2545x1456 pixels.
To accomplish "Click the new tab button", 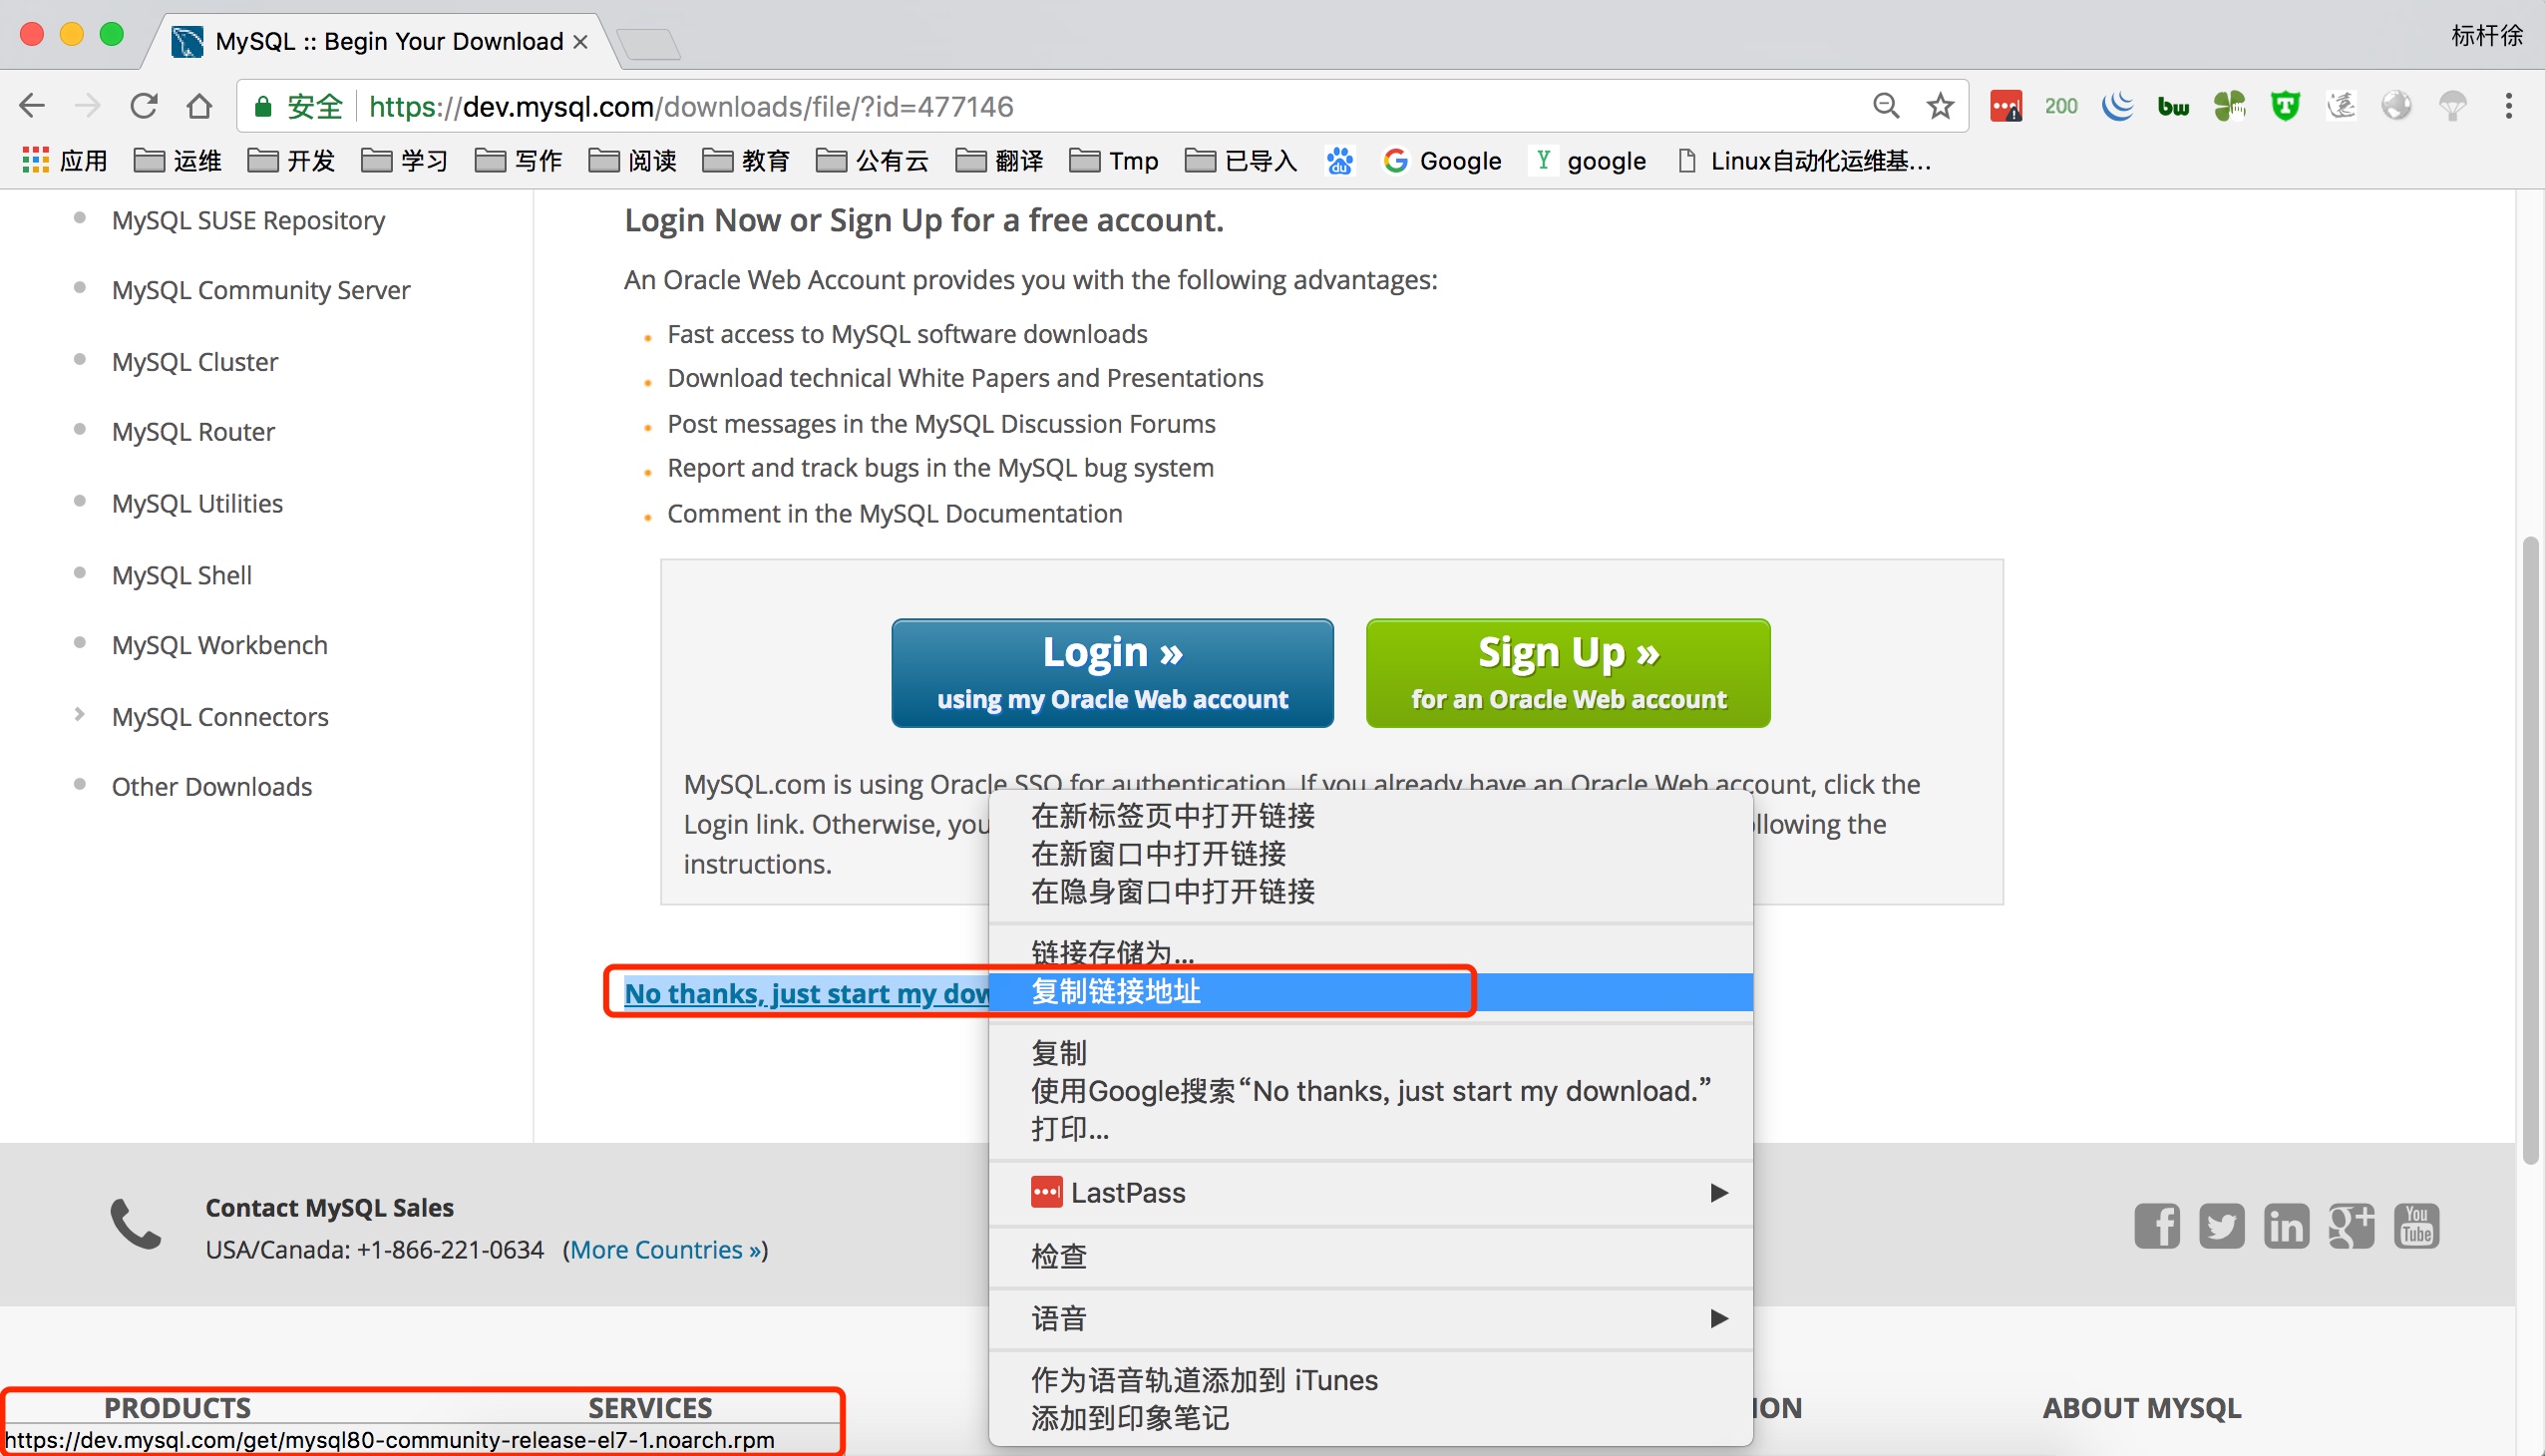I will coord(648,44).
